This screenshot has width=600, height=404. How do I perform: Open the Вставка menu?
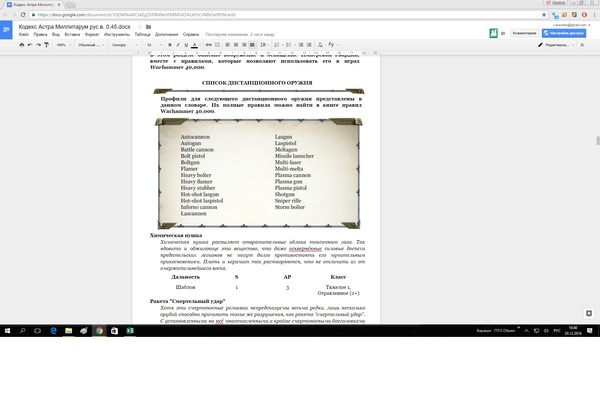(x=76, y=34)
